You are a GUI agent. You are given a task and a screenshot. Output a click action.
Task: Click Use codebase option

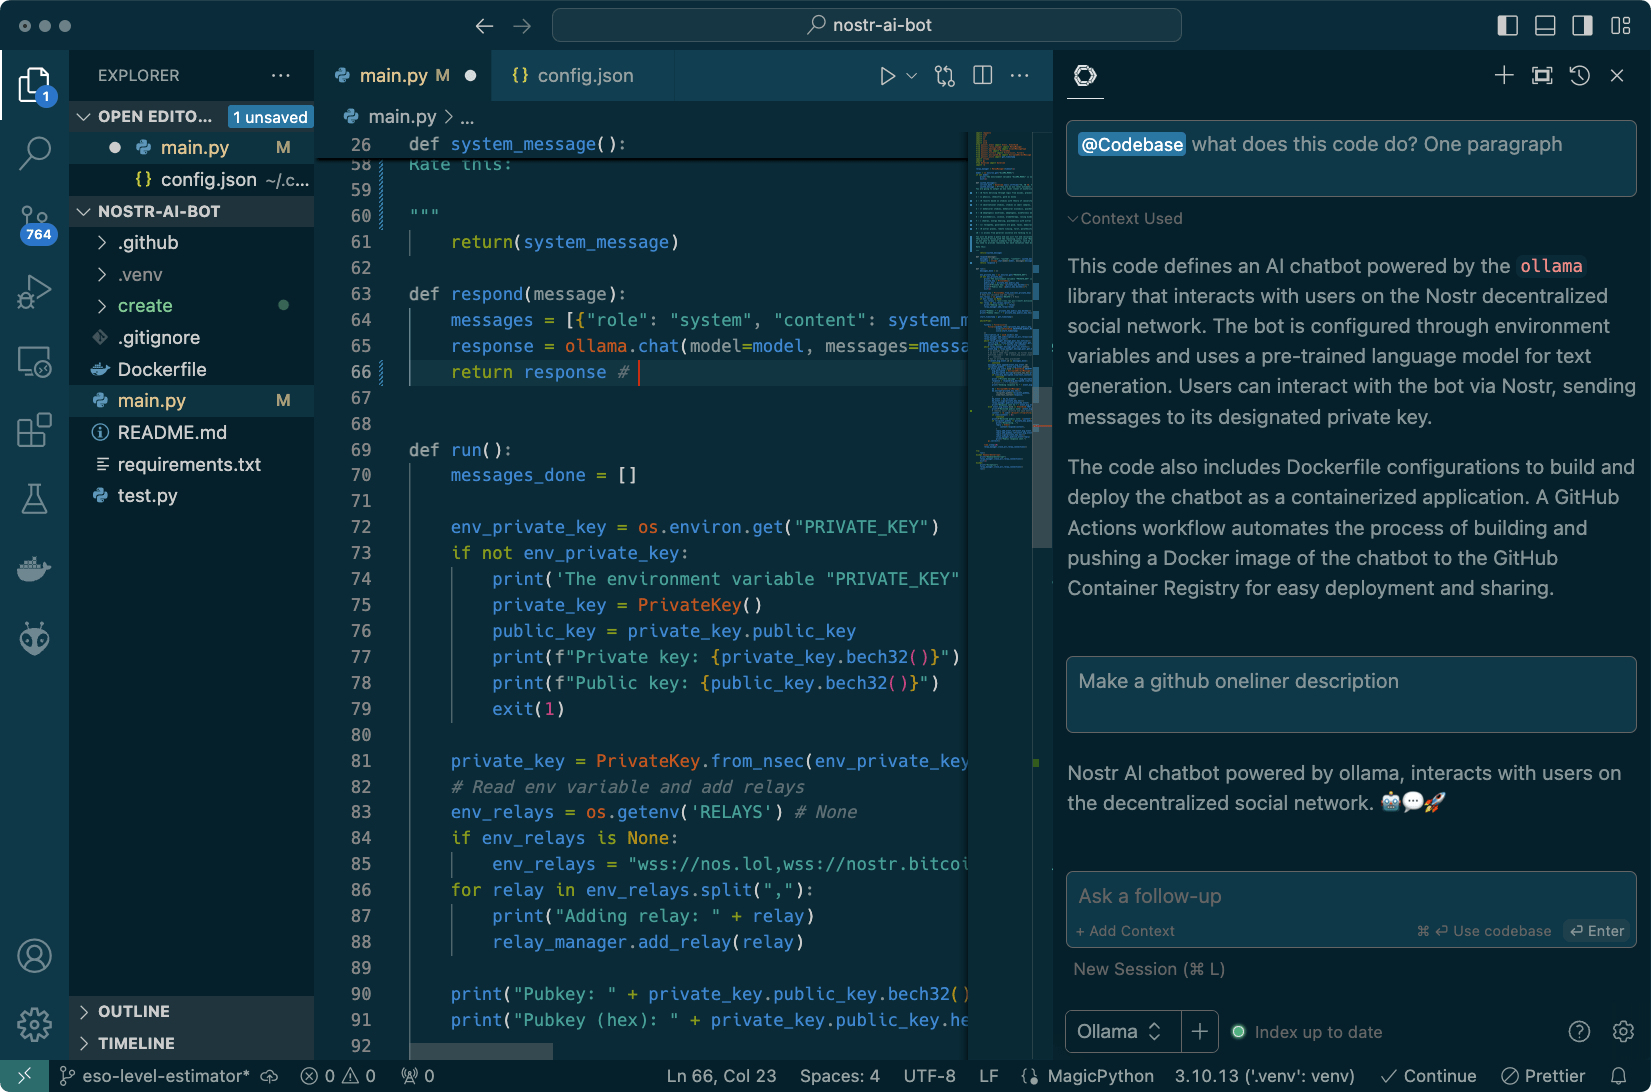pyautogui.click(x=1484, y=931)
